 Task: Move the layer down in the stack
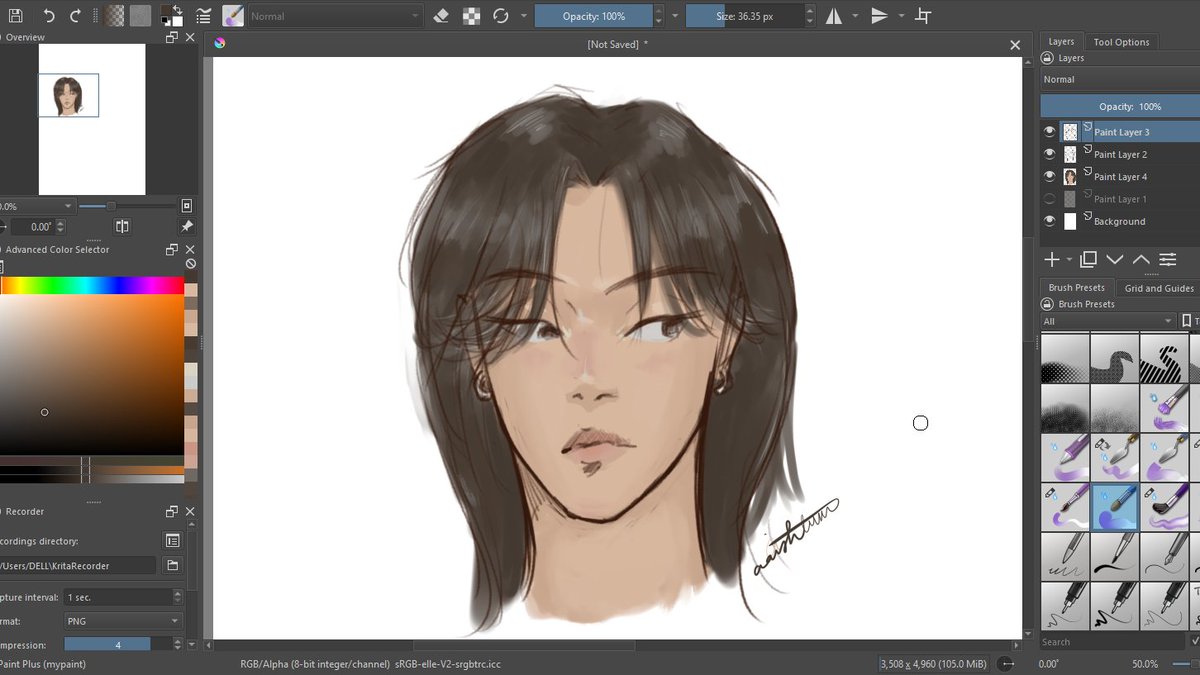click(x=1115, y=260)
